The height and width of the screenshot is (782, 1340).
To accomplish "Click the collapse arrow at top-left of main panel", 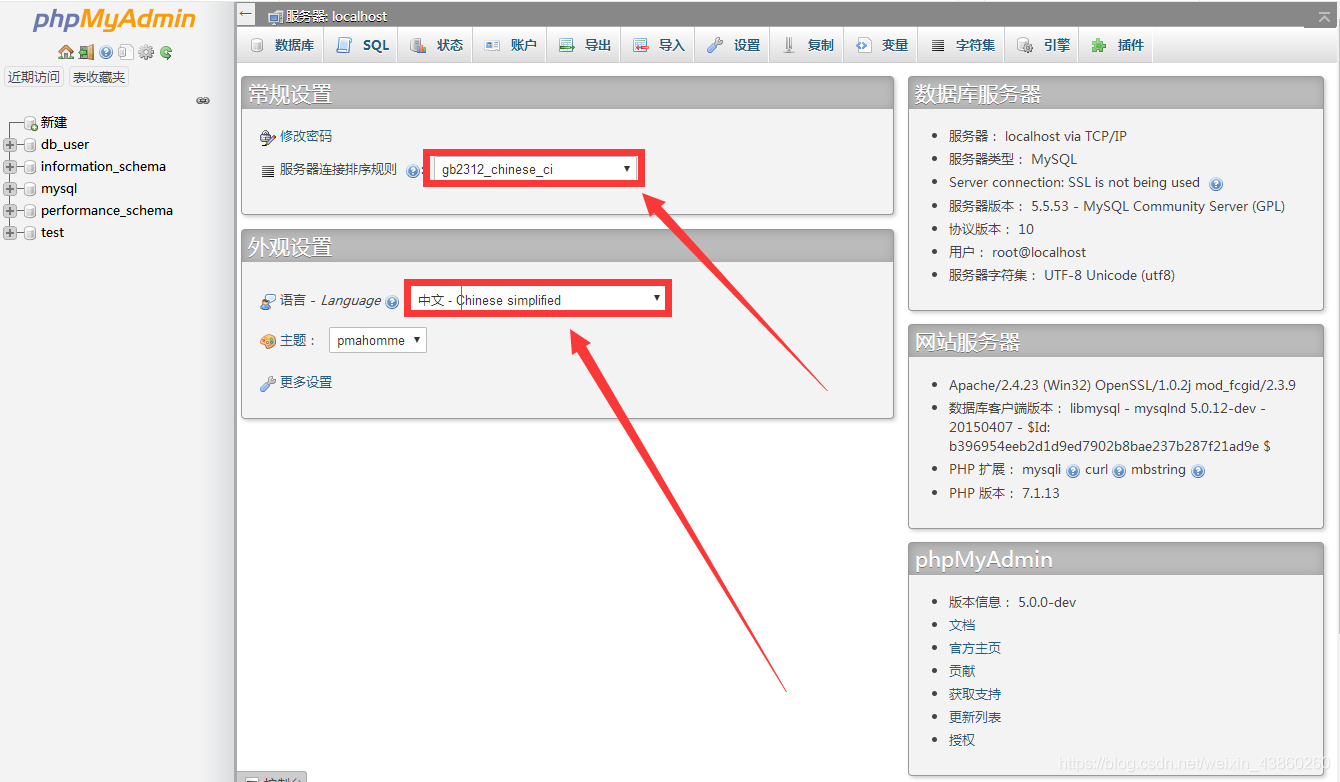I will (247, 14).
